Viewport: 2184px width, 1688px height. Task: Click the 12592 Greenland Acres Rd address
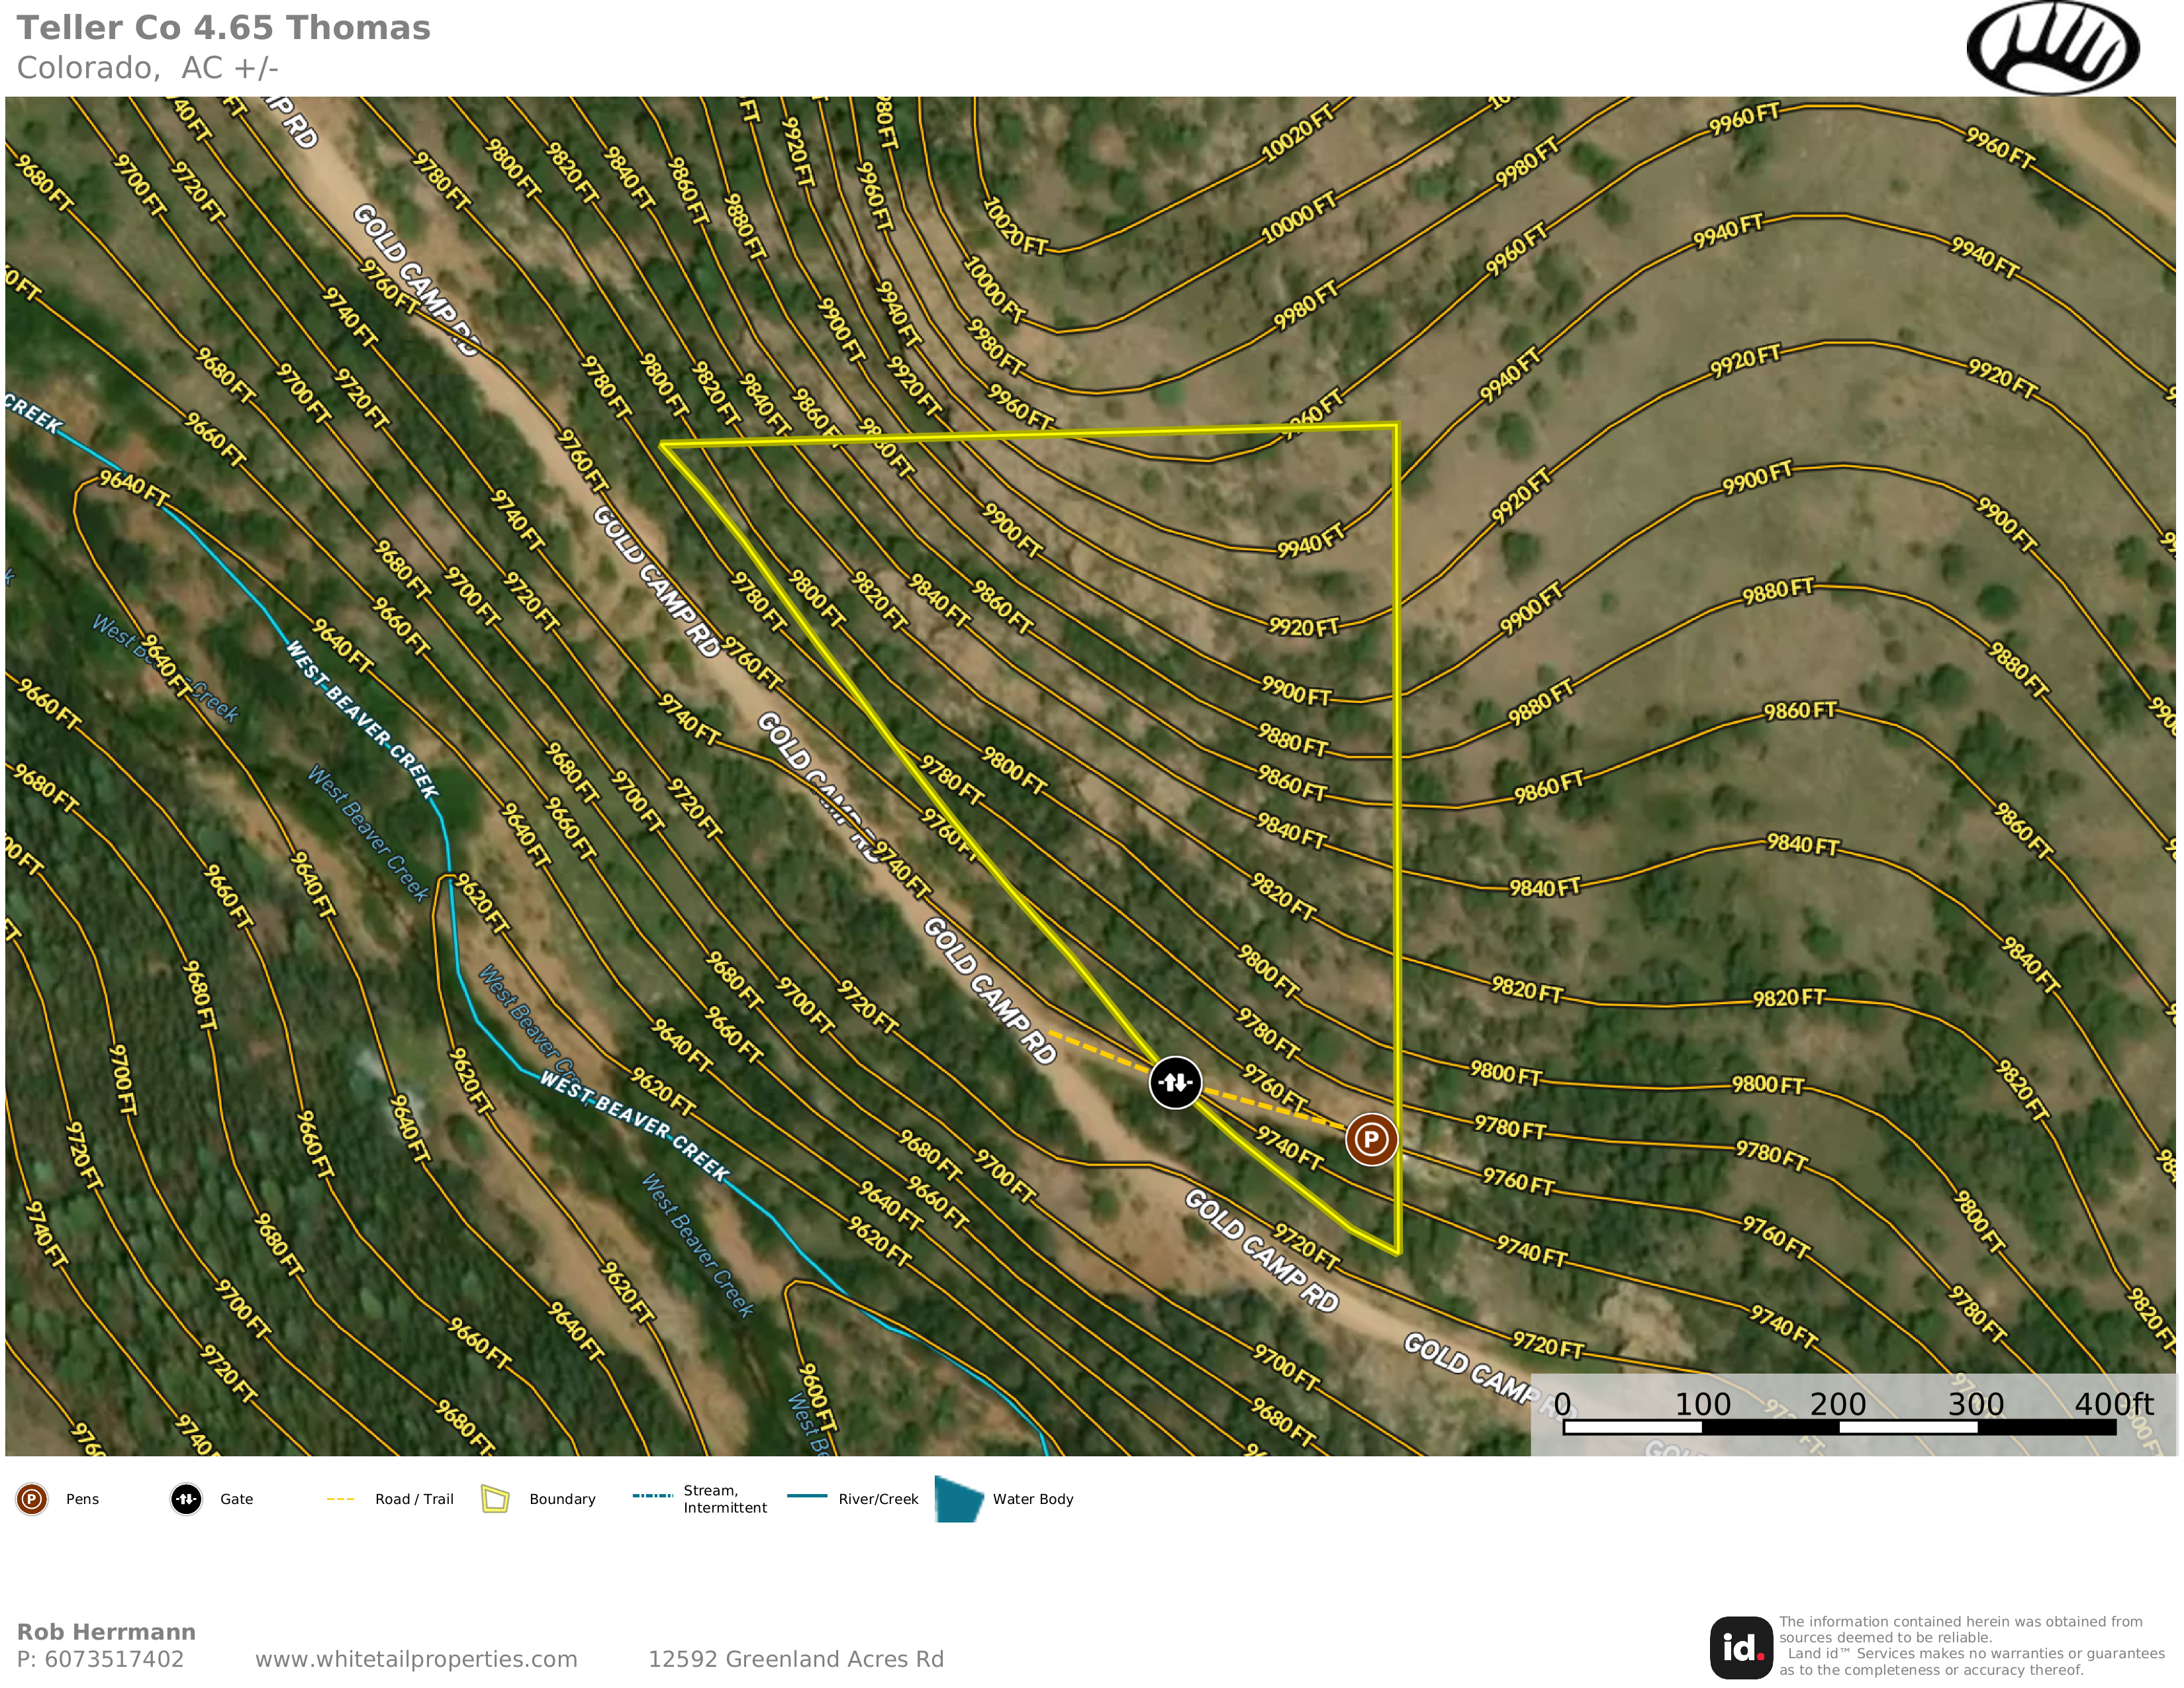(x=795, y=1659)
